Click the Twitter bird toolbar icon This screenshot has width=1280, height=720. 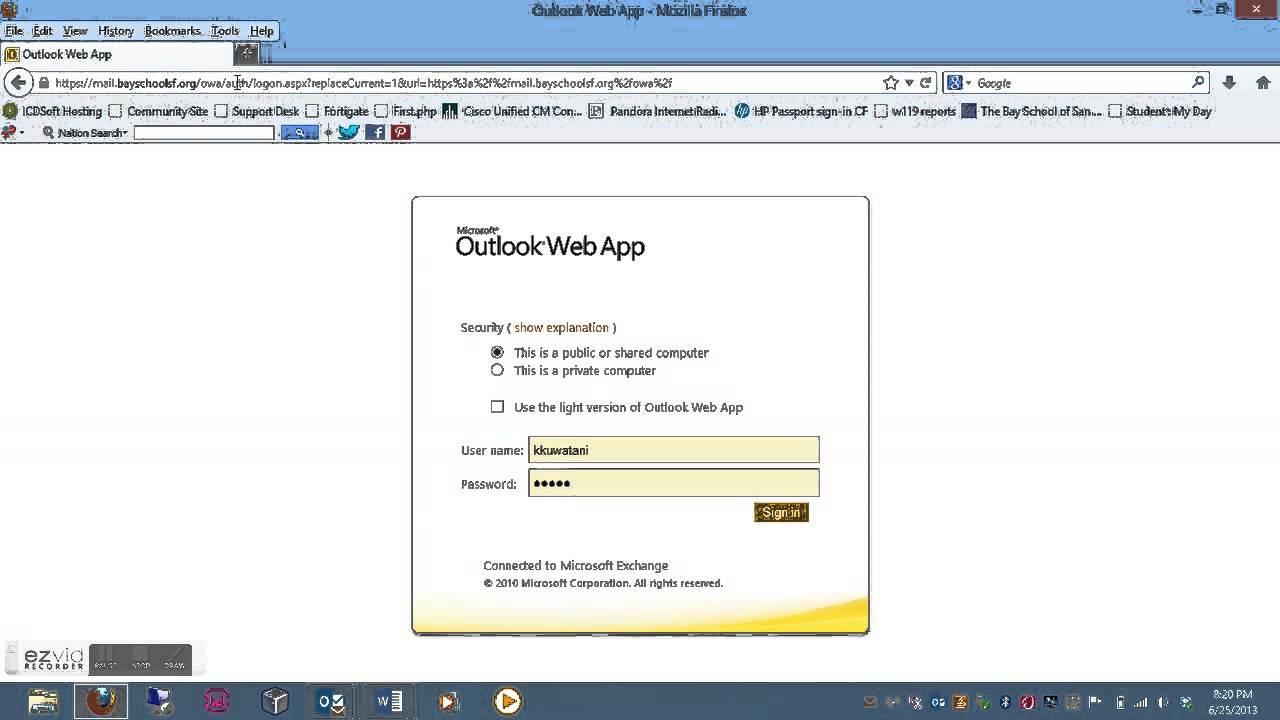[348, 132]
